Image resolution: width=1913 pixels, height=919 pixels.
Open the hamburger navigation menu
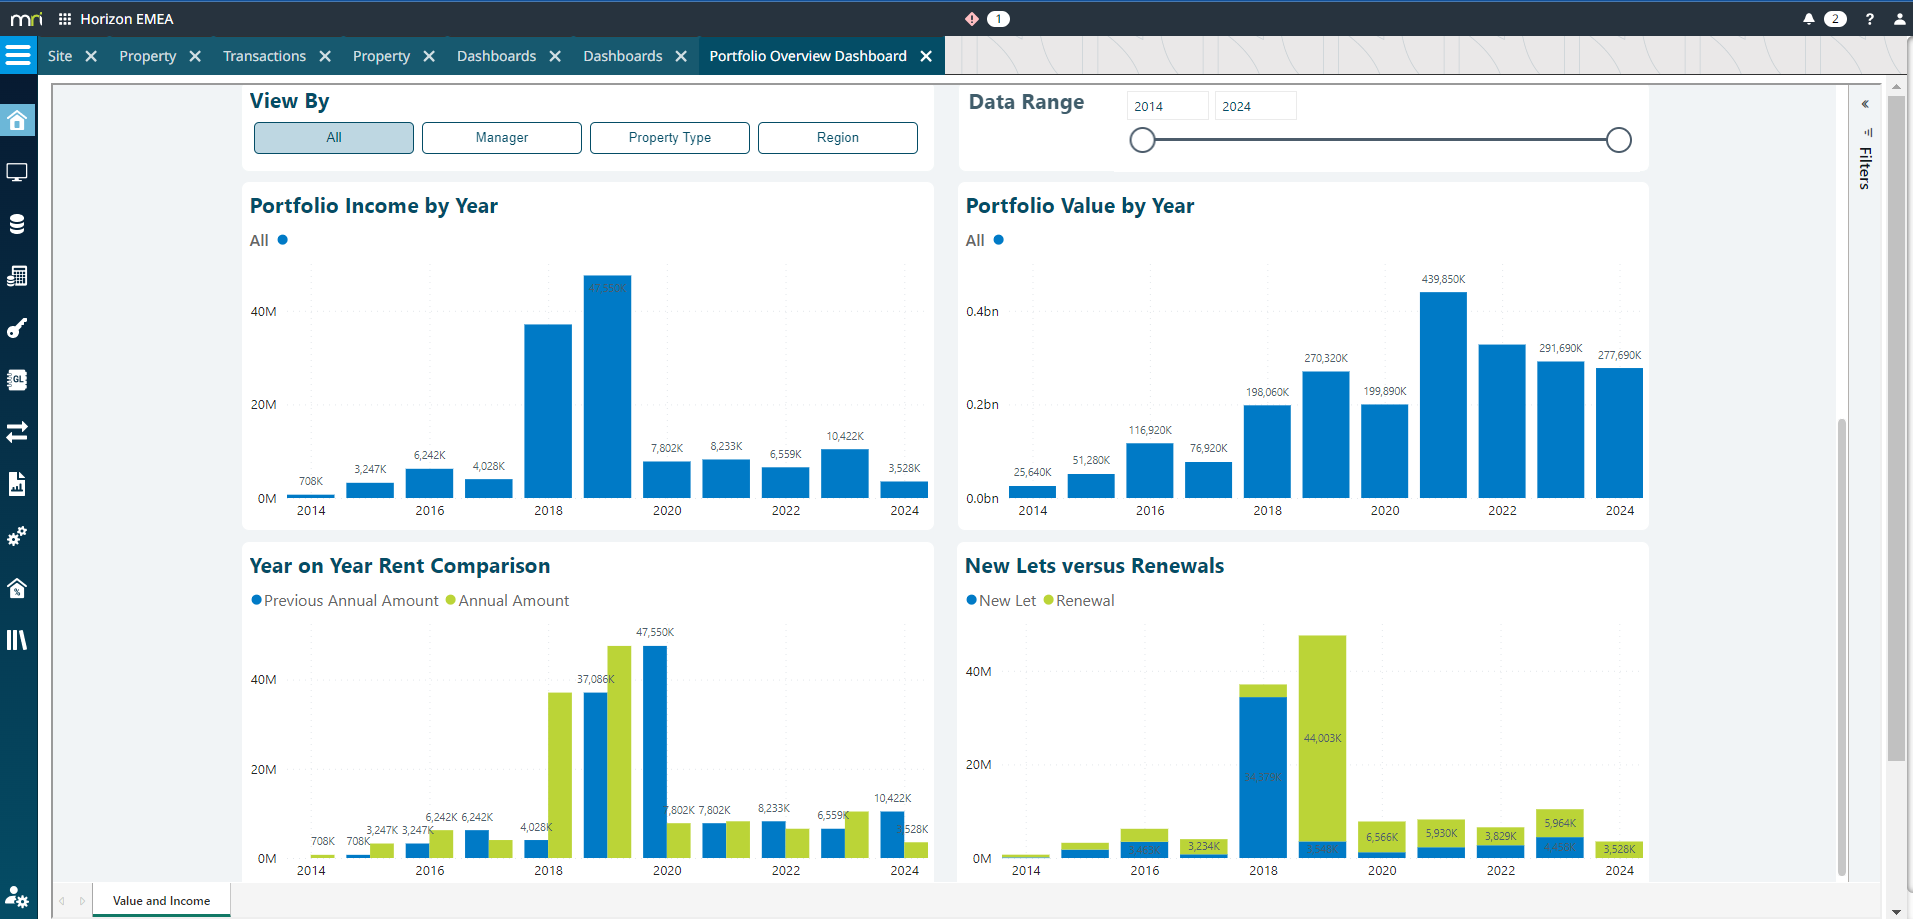[x=18, y=55]
